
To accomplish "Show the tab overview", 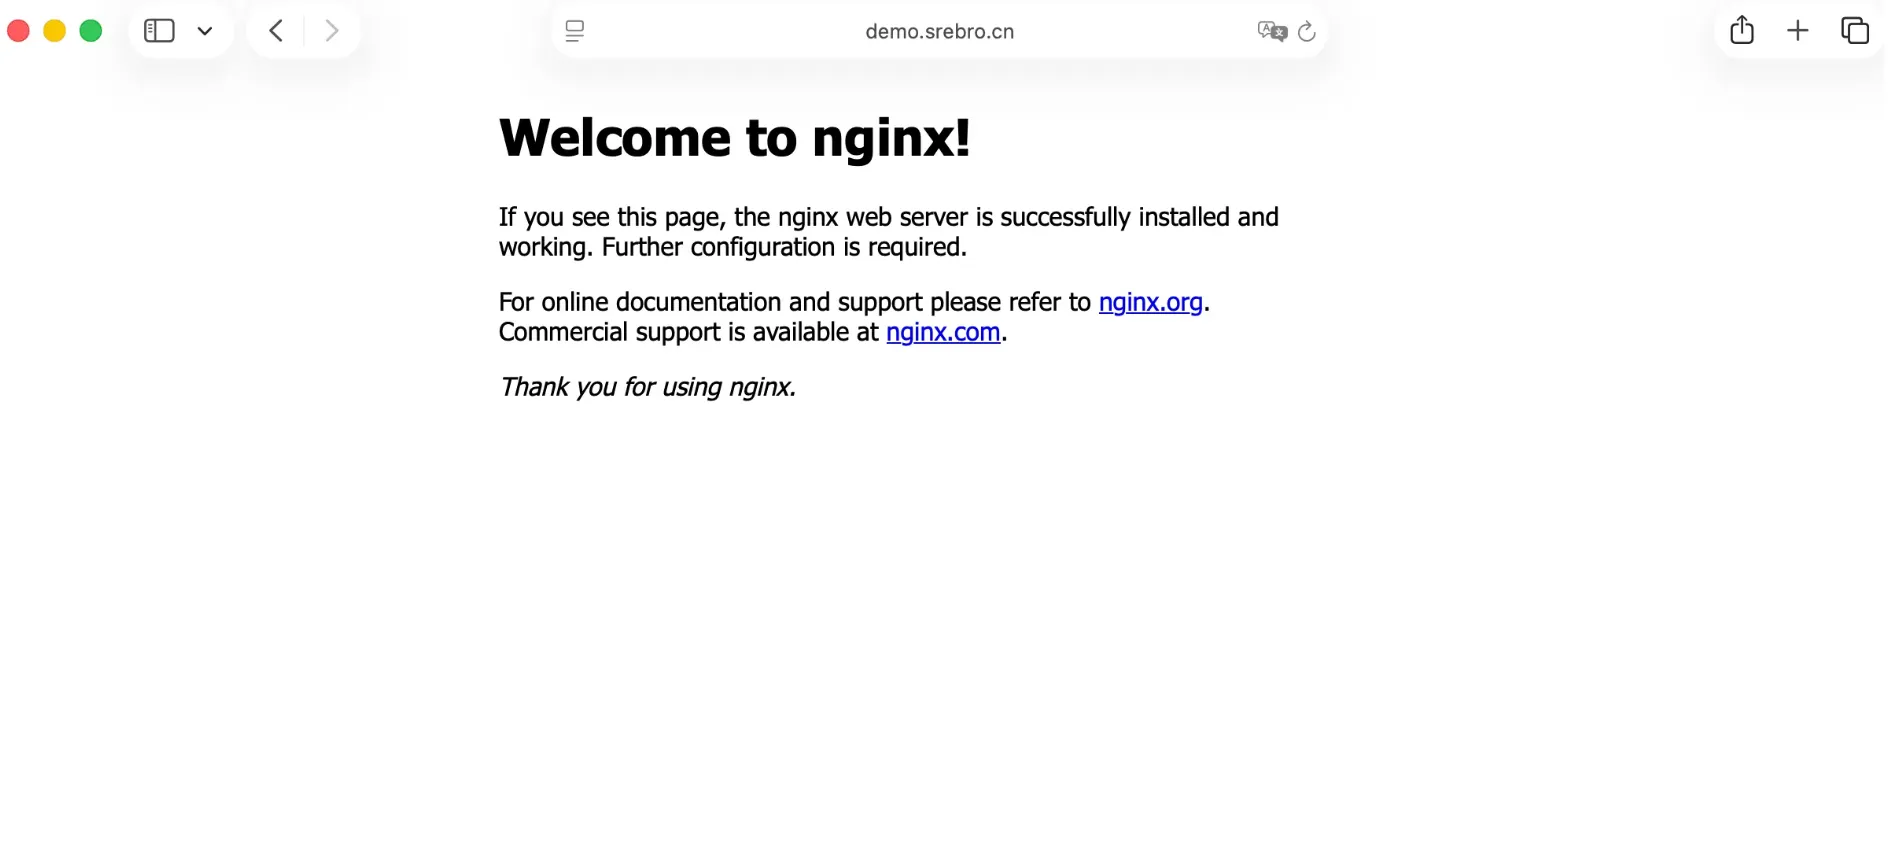I will pyautogui.click(x=1855, y=31).
